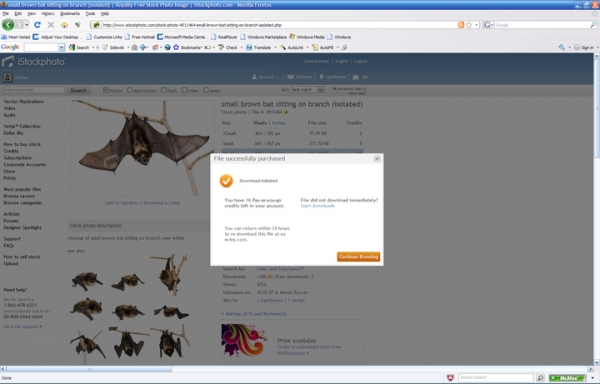Click the Secure Search magnifier button
The height and width of the screenshot is (384, 600).
pos(540,378)
